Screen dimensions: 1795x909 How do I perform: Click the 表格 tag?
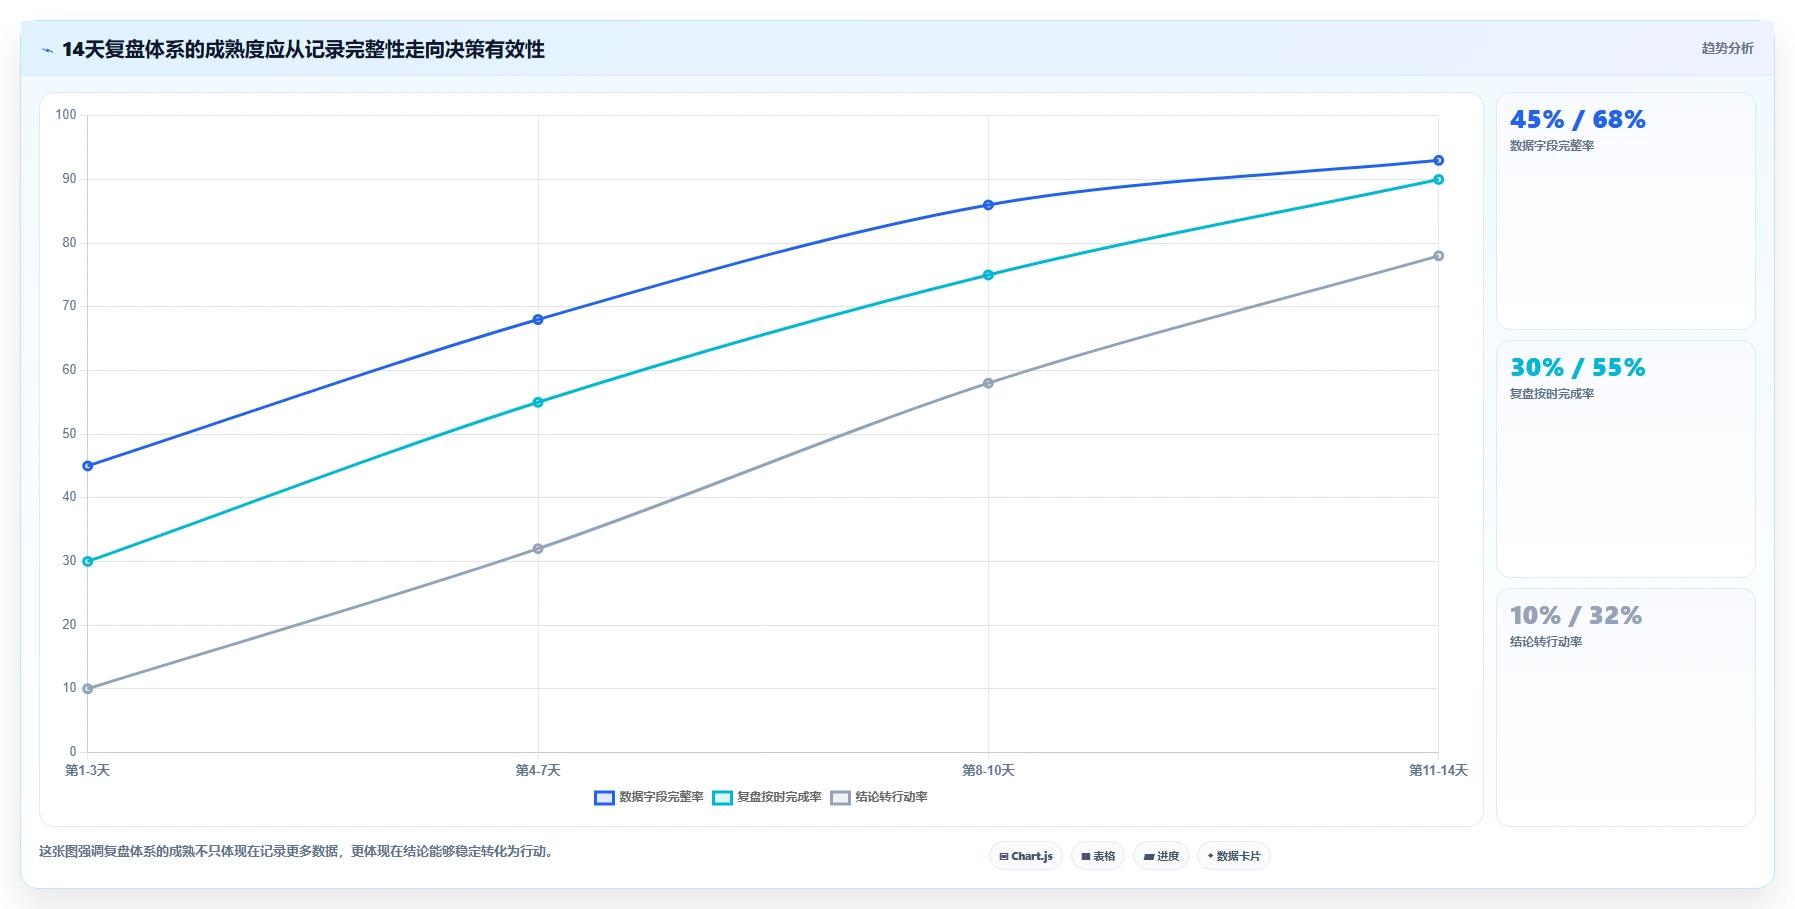pos(1098,856)
